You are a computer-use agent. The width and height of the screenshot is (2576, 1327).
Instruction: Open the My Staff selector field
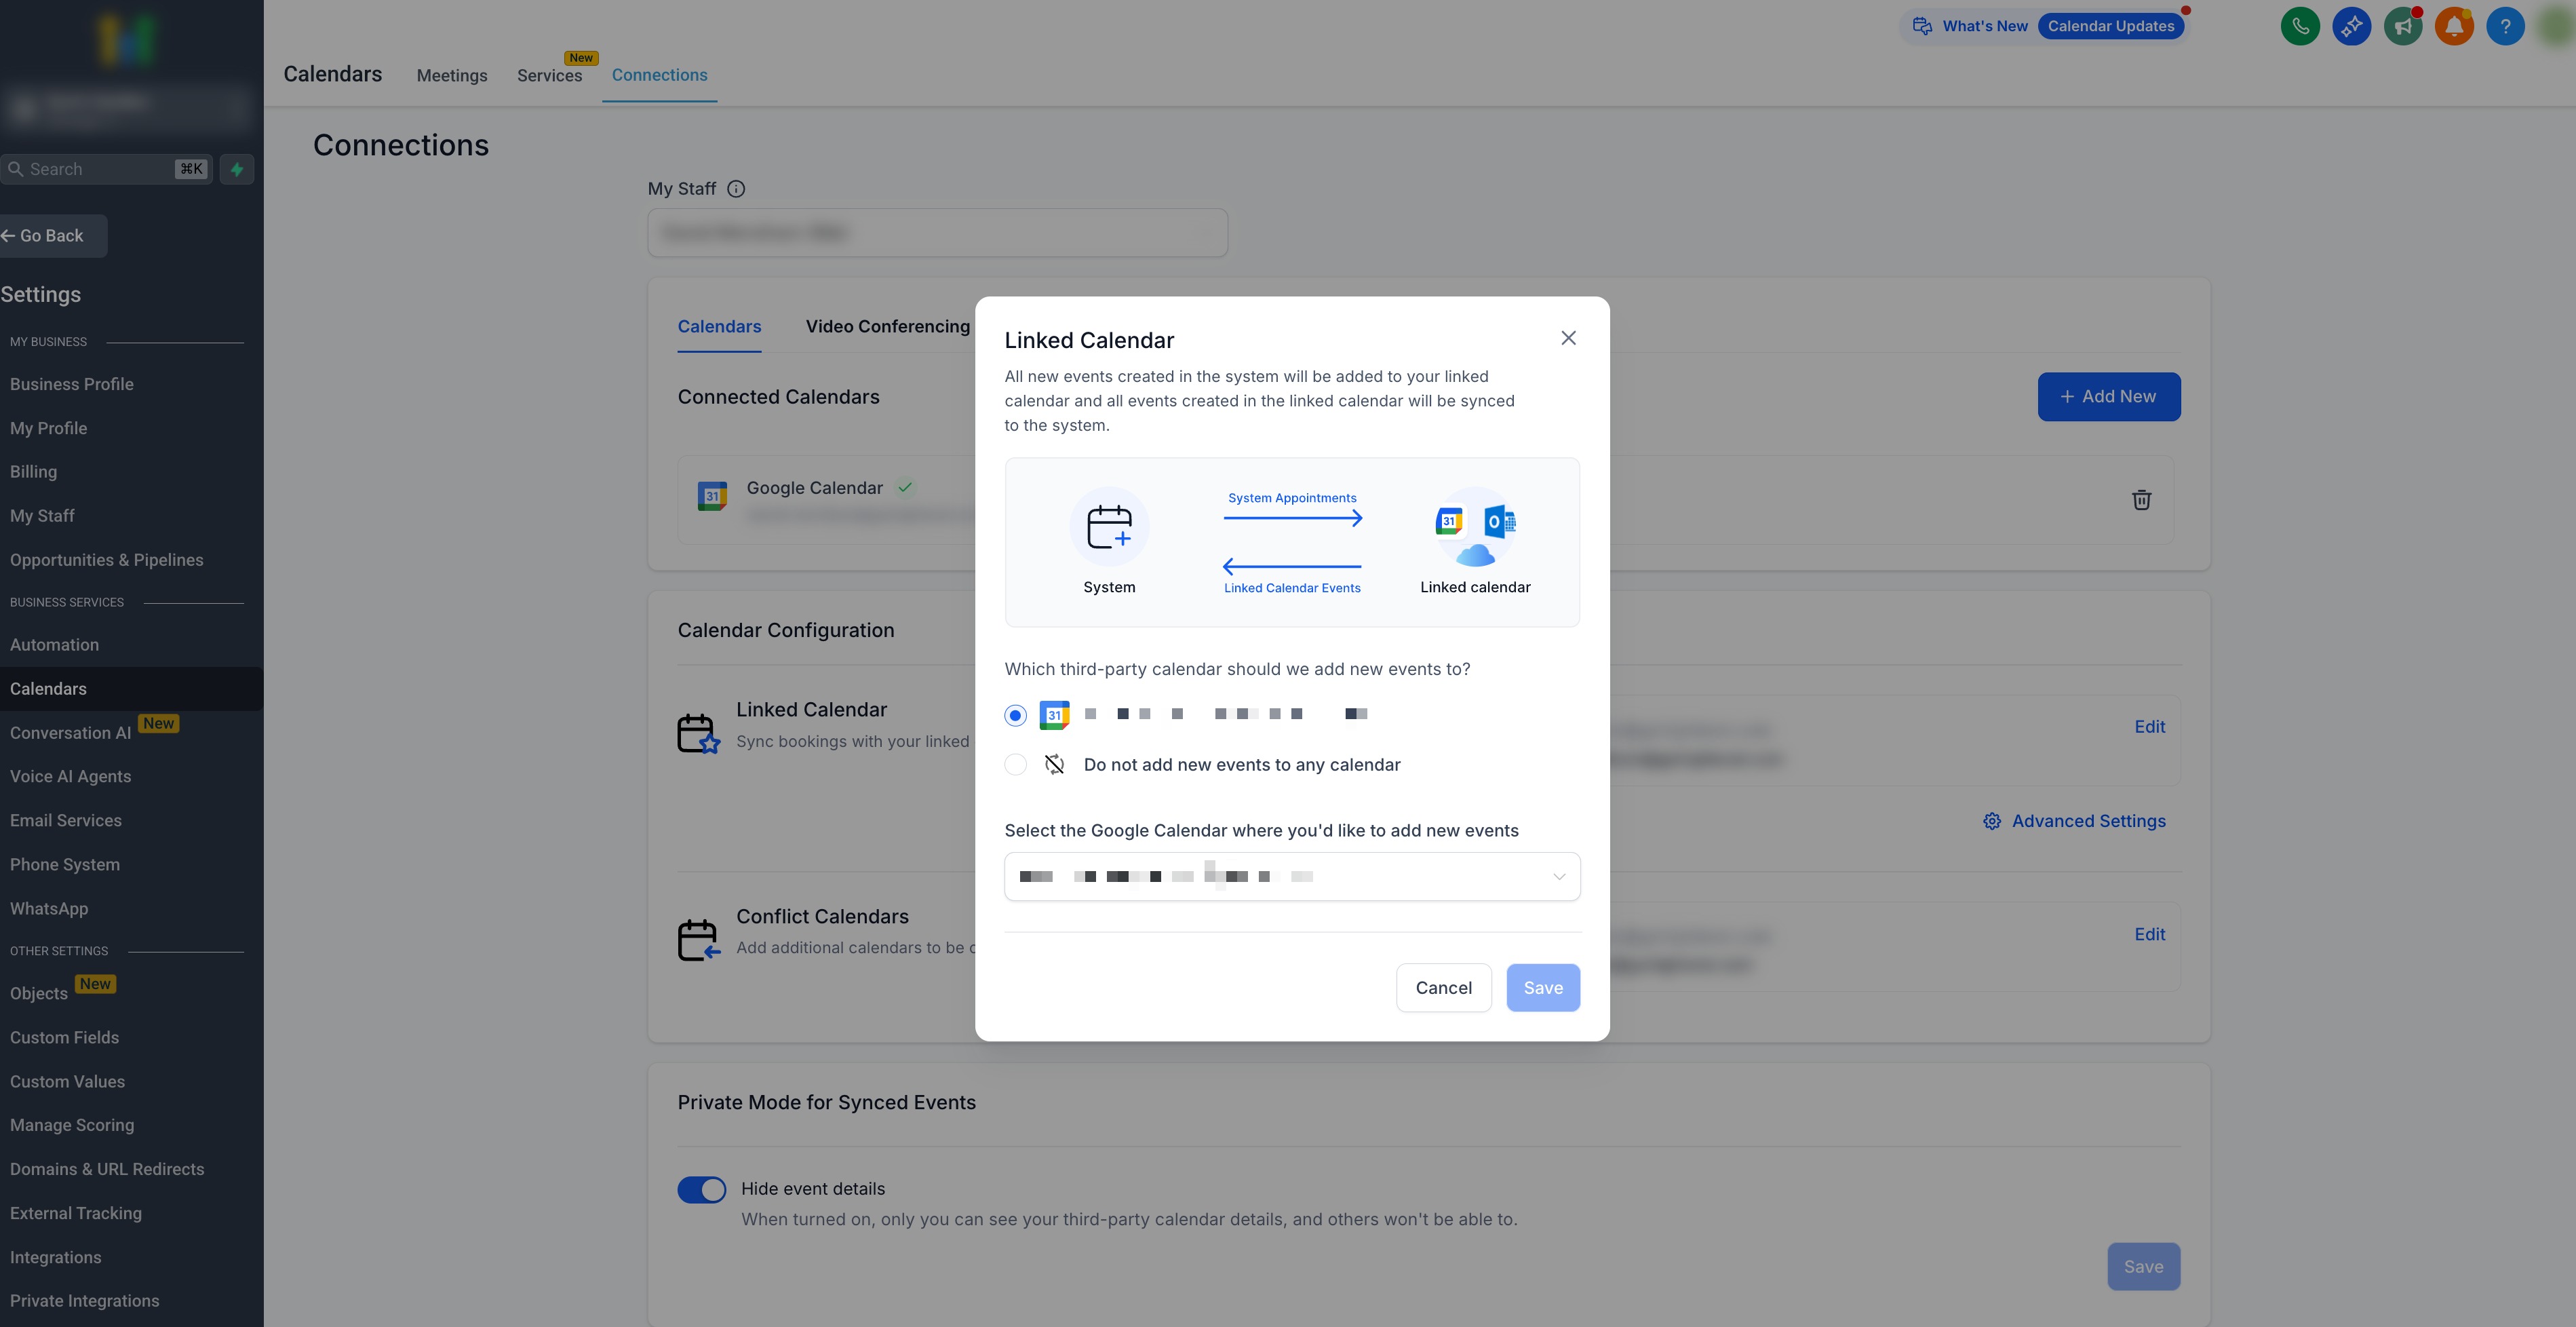(x=937, y=233)
